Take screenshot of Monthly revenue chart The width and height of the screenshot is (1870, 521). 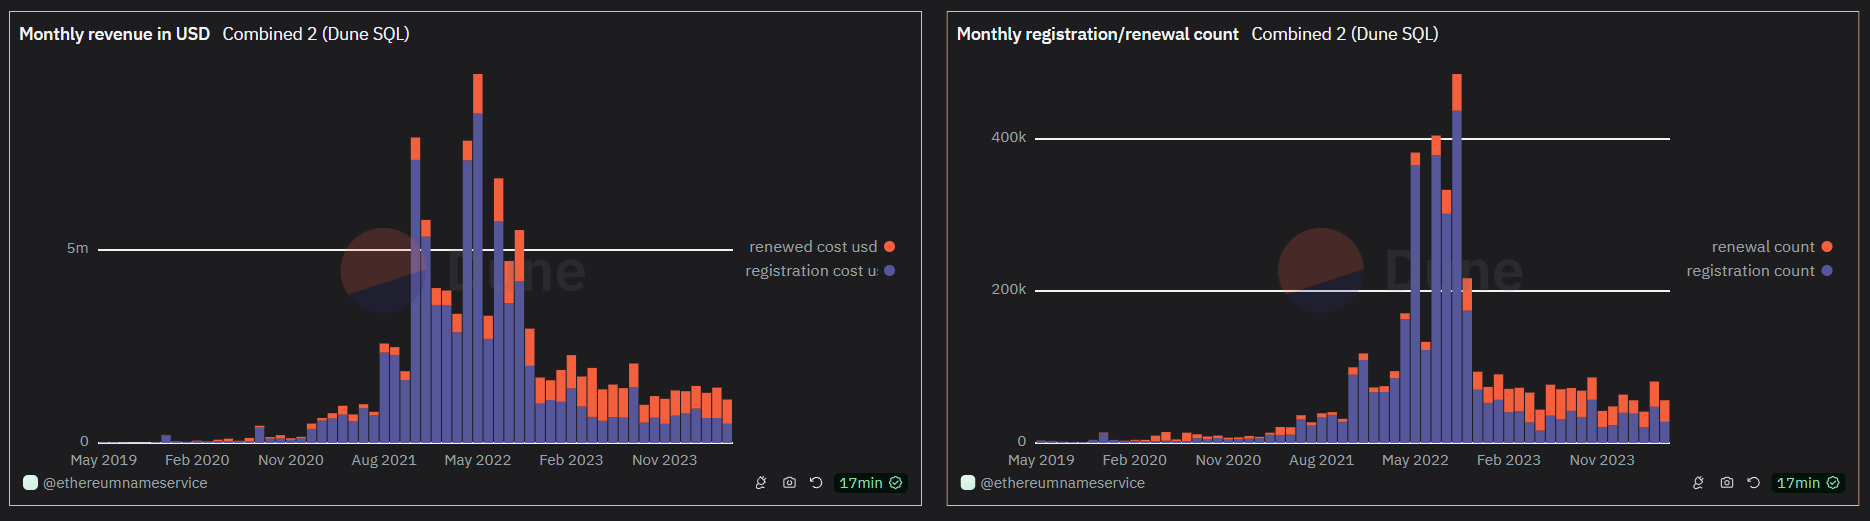click(x=789, y=483)
